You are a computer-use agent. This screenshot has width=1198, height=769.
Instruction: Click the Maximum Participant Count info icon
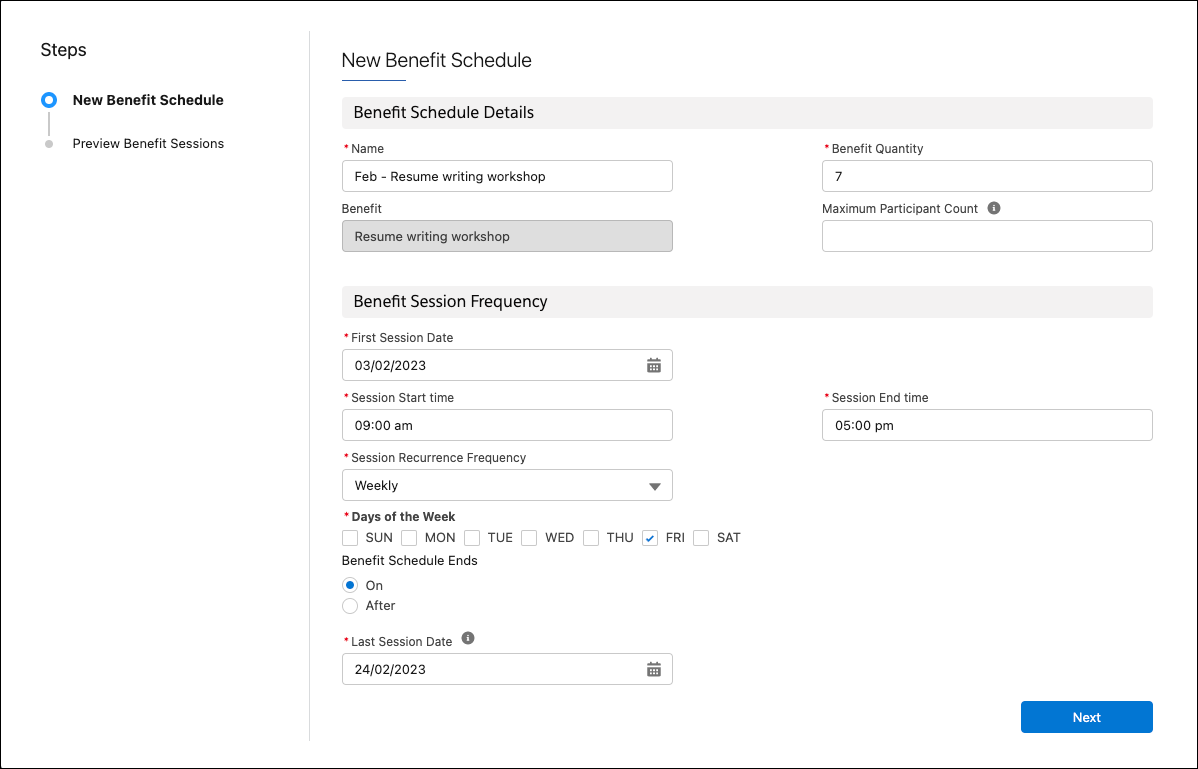[x=994, y=209]
